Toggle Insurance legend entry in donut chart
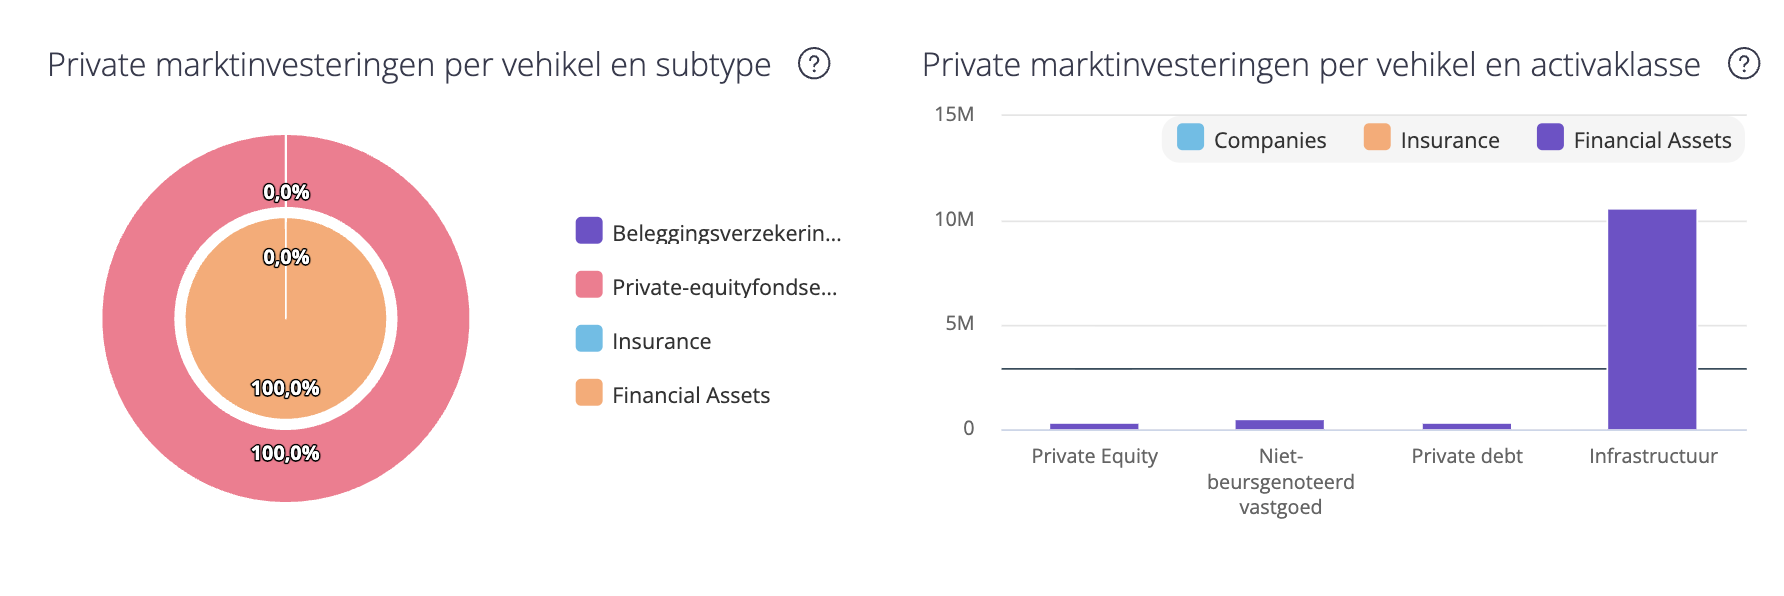Image resolution: width=1784 pixels, height=596 pixels. pyautogui.click(x=661, y=341)
